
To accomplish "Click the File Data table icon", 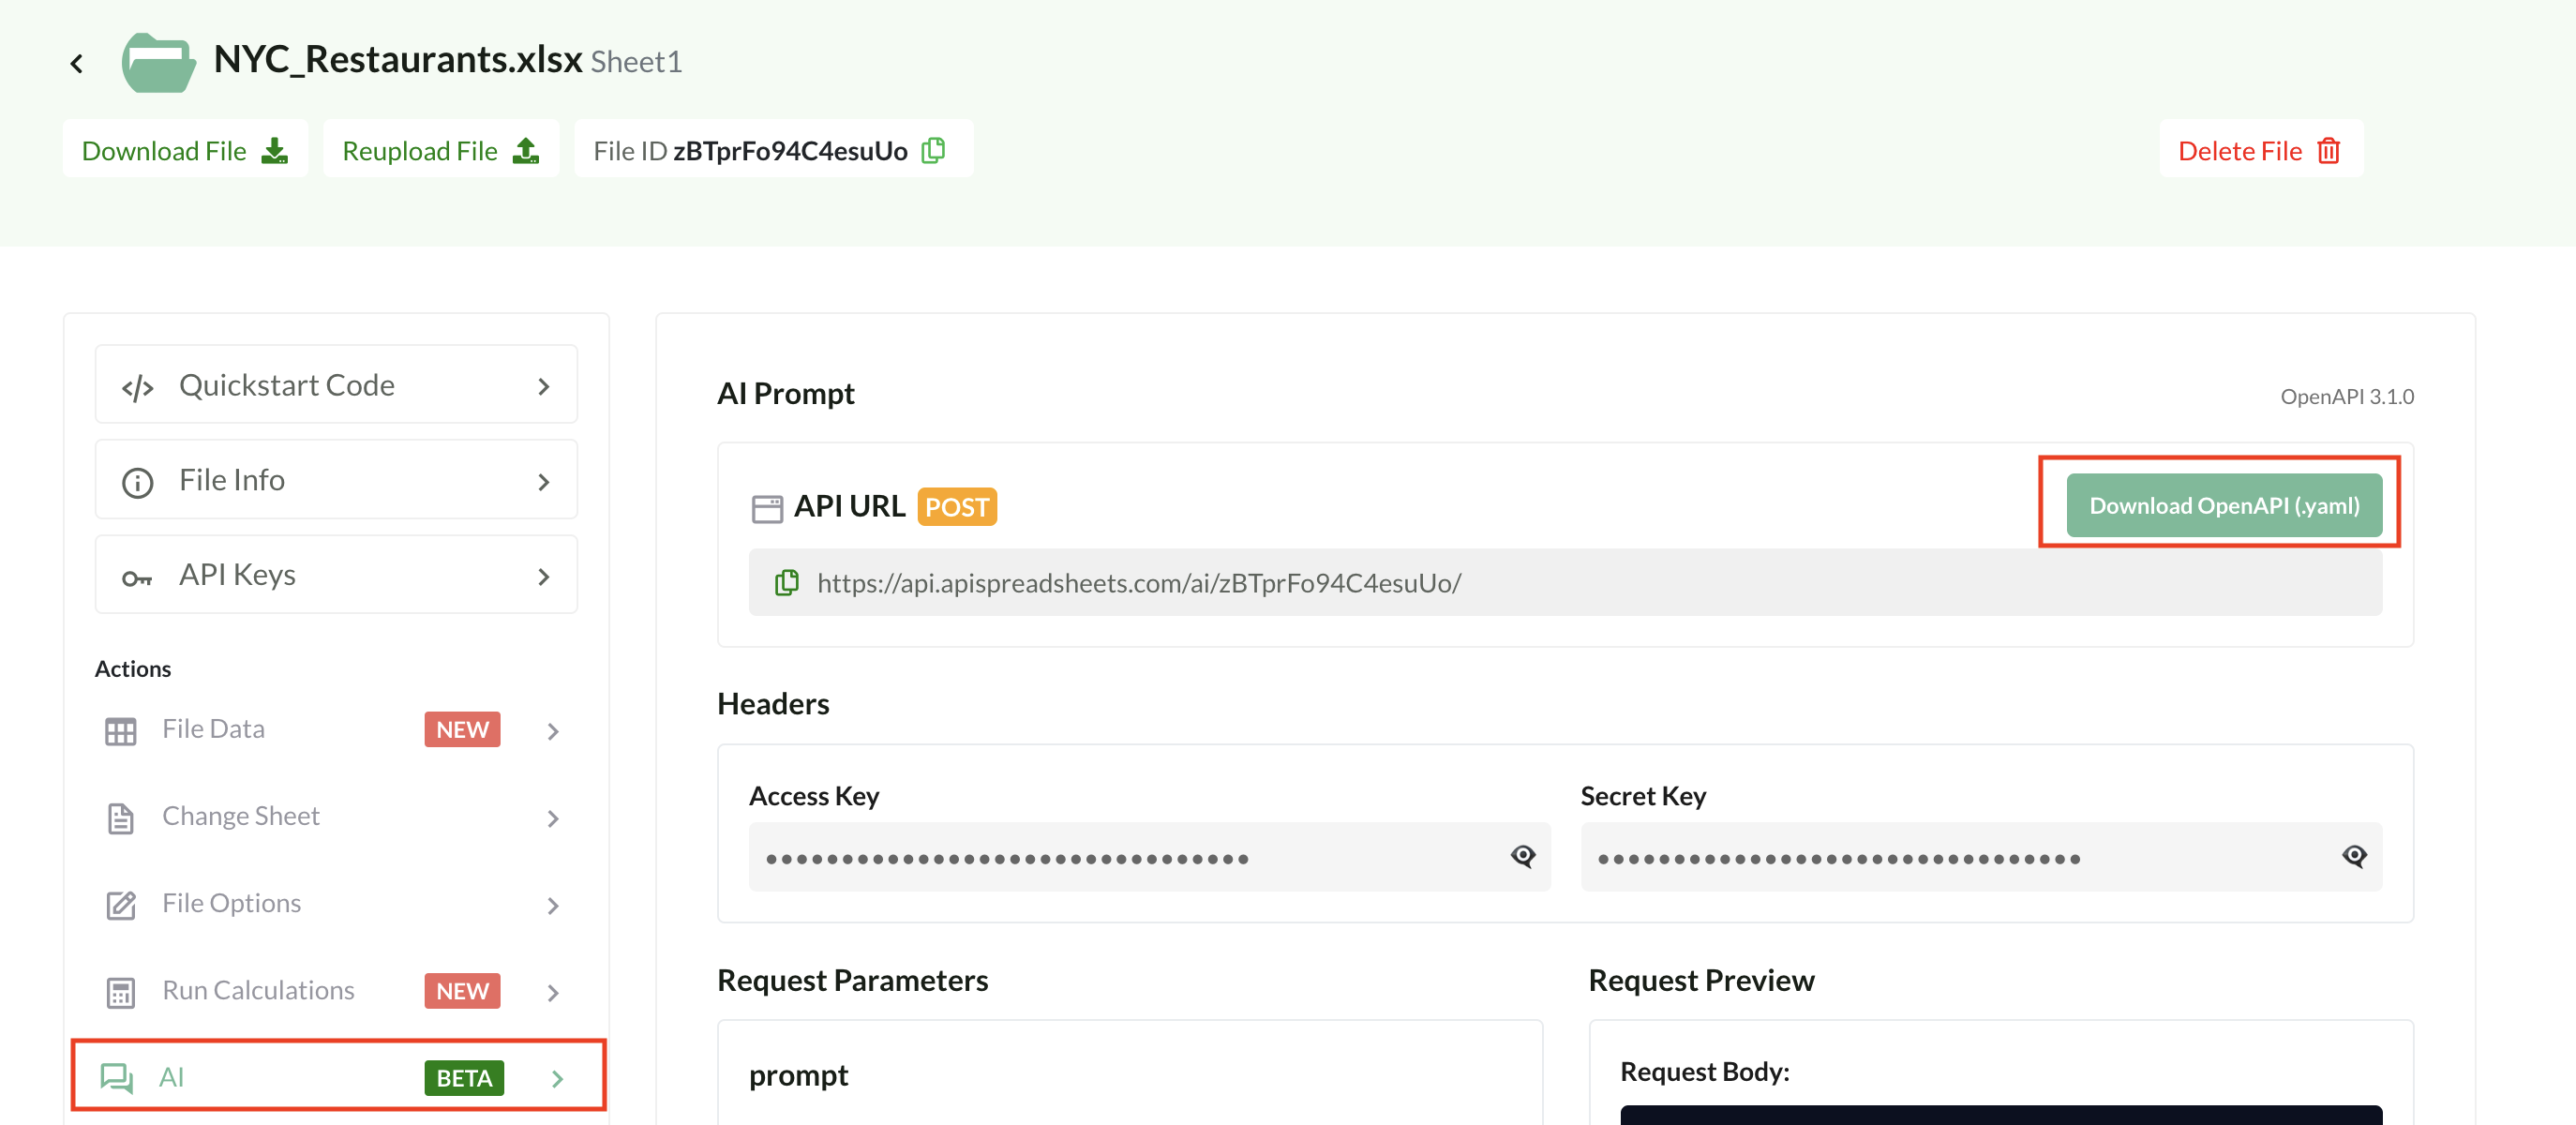I will point(121,730).
